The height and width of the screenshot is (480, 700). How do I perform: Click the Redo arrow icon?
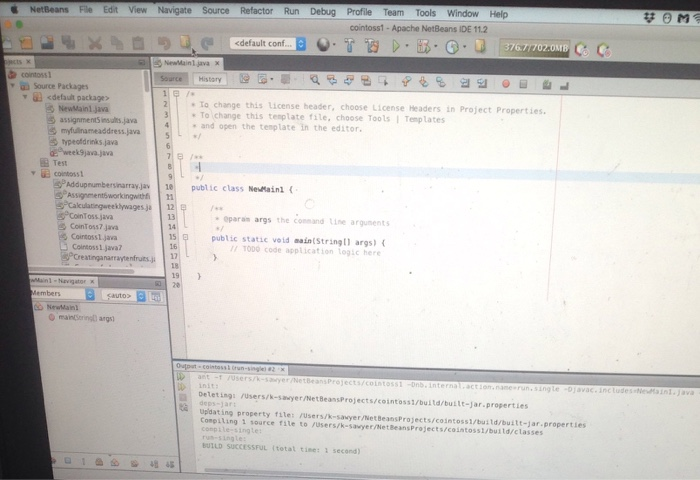click(x=207, y=44)
